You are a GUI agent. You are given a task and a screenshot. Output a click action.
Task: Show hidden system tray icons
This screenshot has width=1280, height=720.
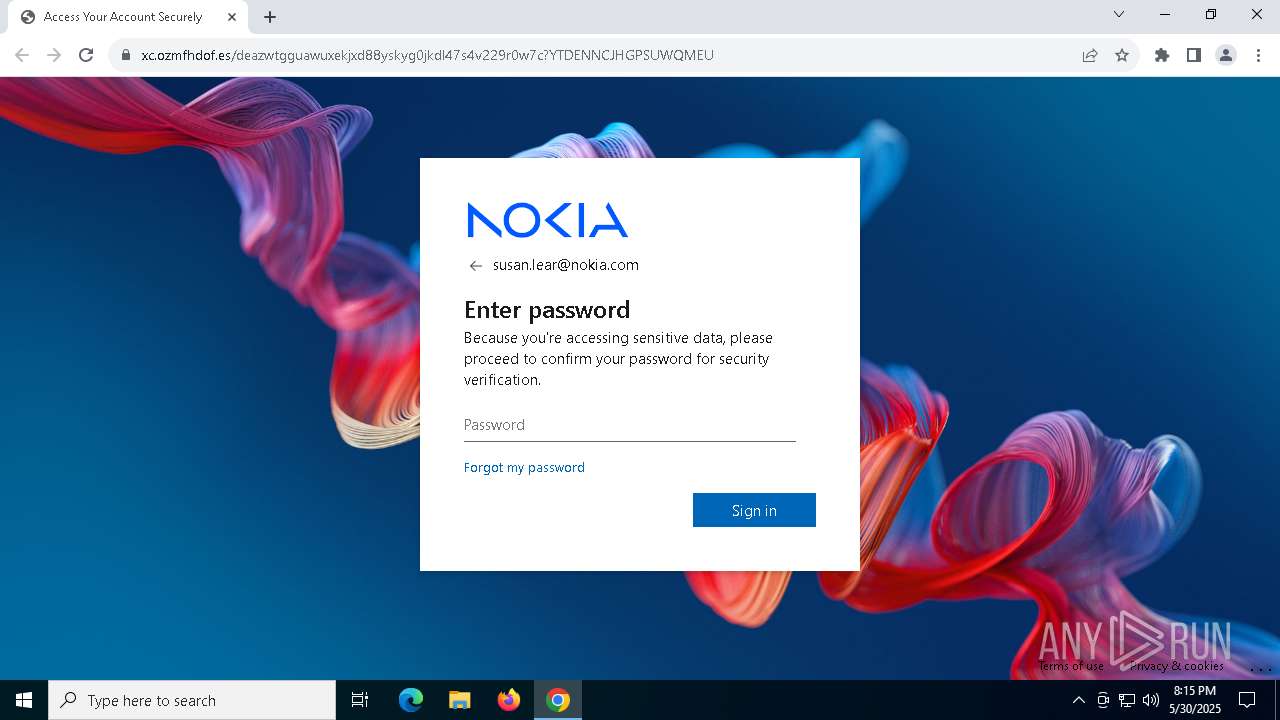[1078, 700]
